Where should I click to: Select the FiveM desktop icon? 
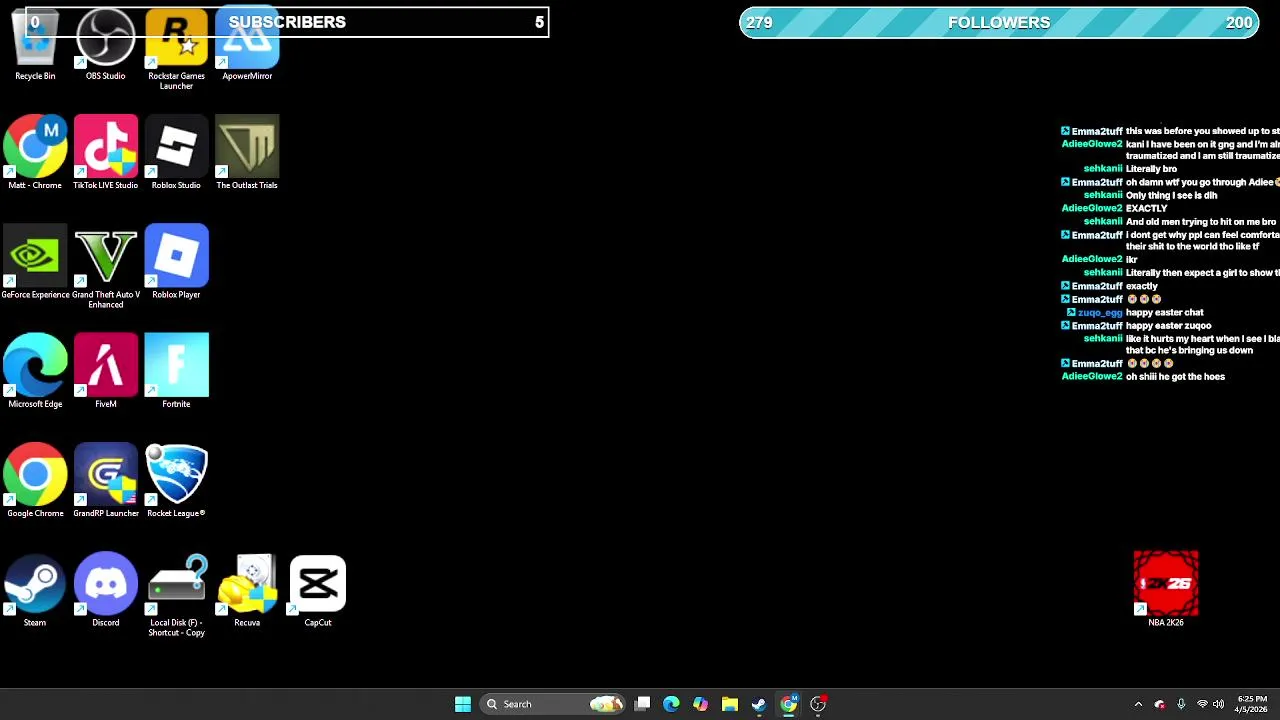pos(105,371)
